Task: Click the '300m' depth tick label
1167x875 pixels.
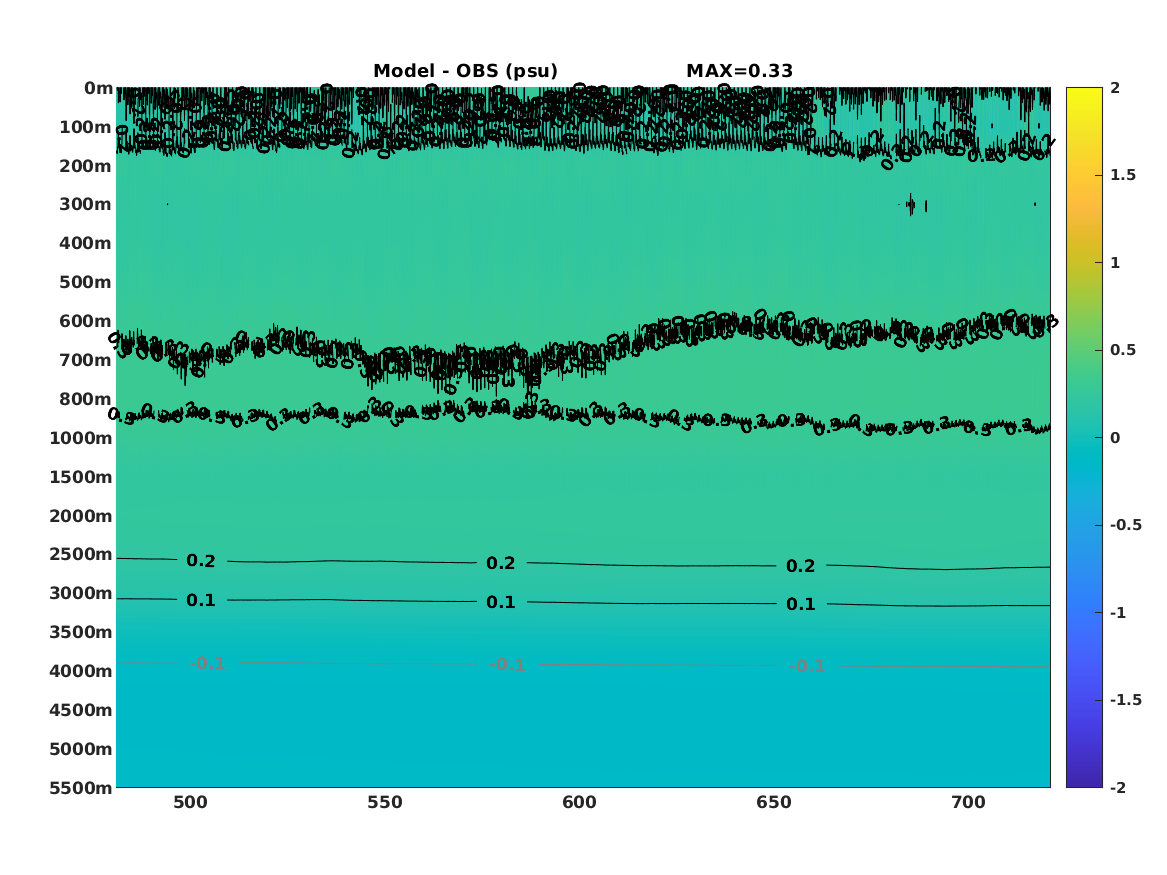Action: click(x=86, y=205)
